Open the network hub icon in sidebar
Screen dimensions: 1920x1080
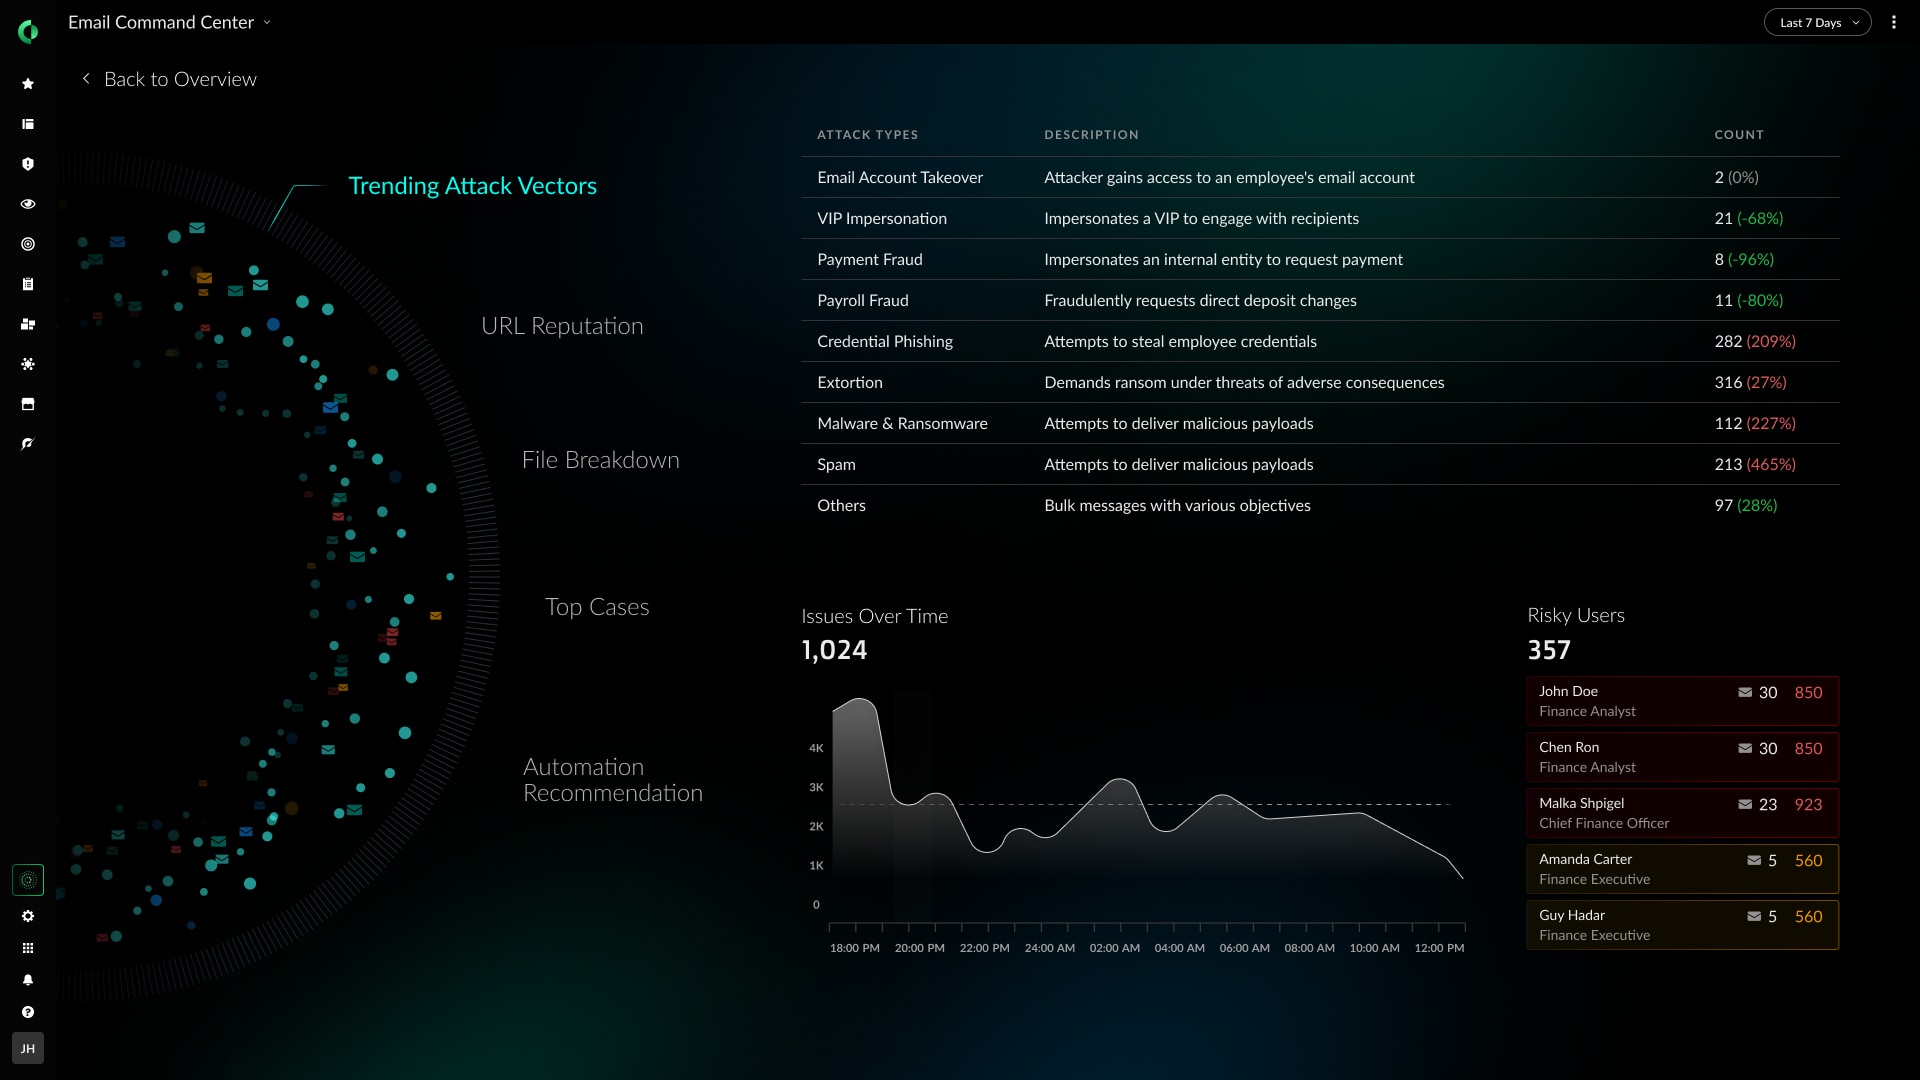point(28,364)
